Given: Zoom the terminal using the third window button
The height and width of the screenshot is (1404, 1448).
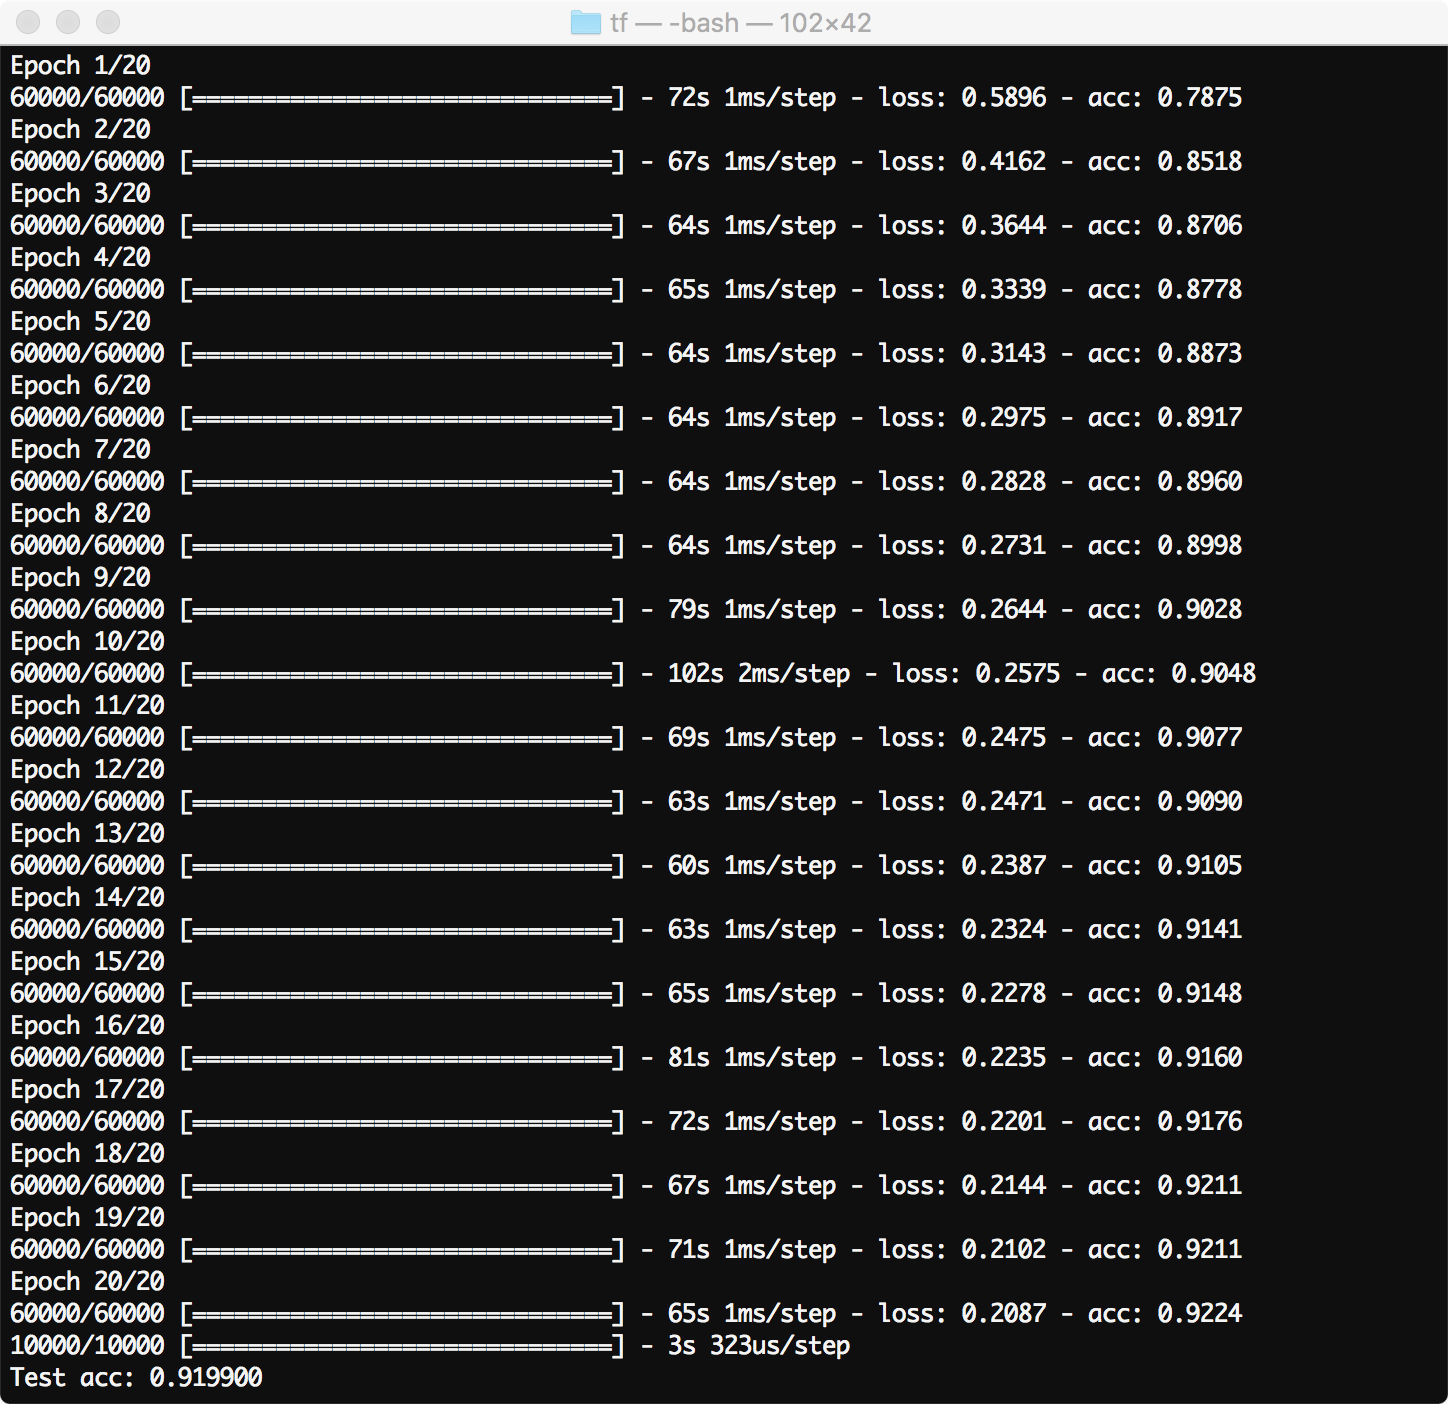Looking at the screenshot, I should click(108, 22).
